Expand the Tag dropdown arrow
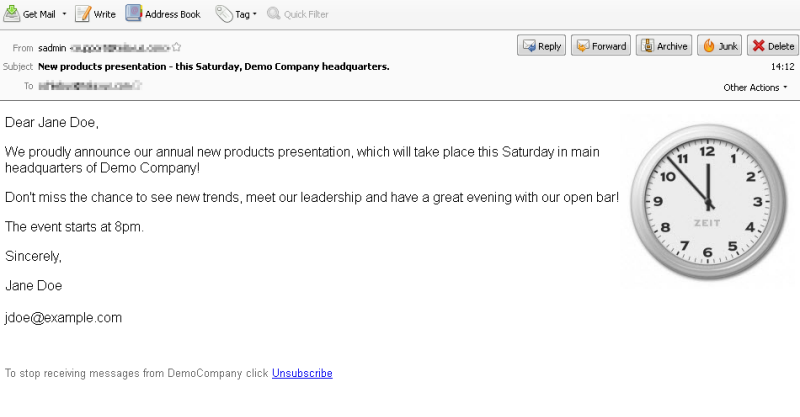Screen dimensions: 800x417 255,15
